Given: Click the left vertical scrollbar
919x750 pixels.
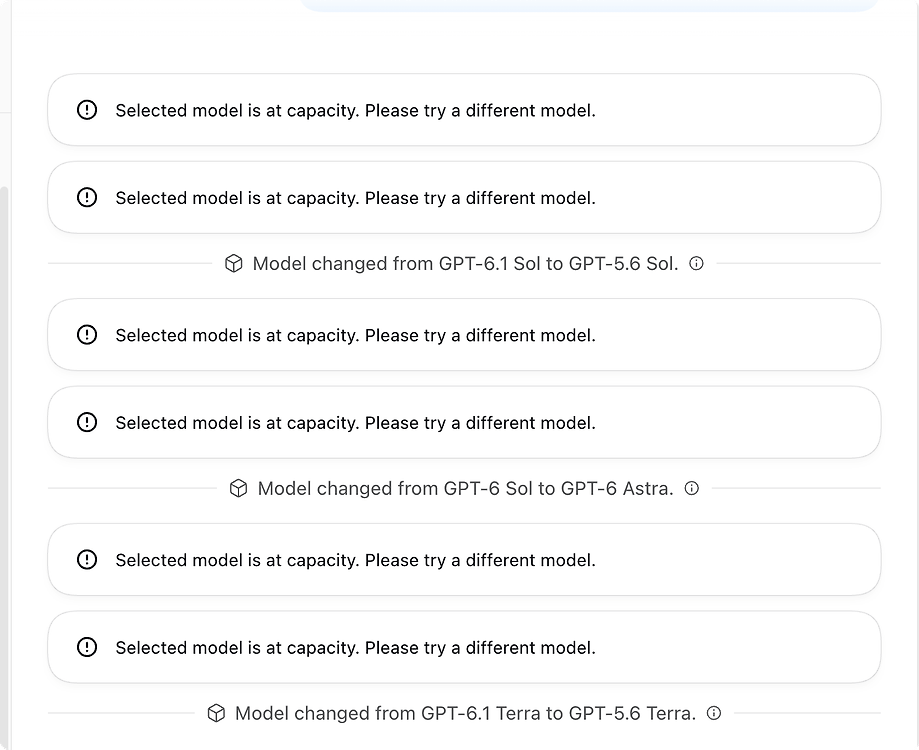Looking at the screenshot, I should [5, 468].
